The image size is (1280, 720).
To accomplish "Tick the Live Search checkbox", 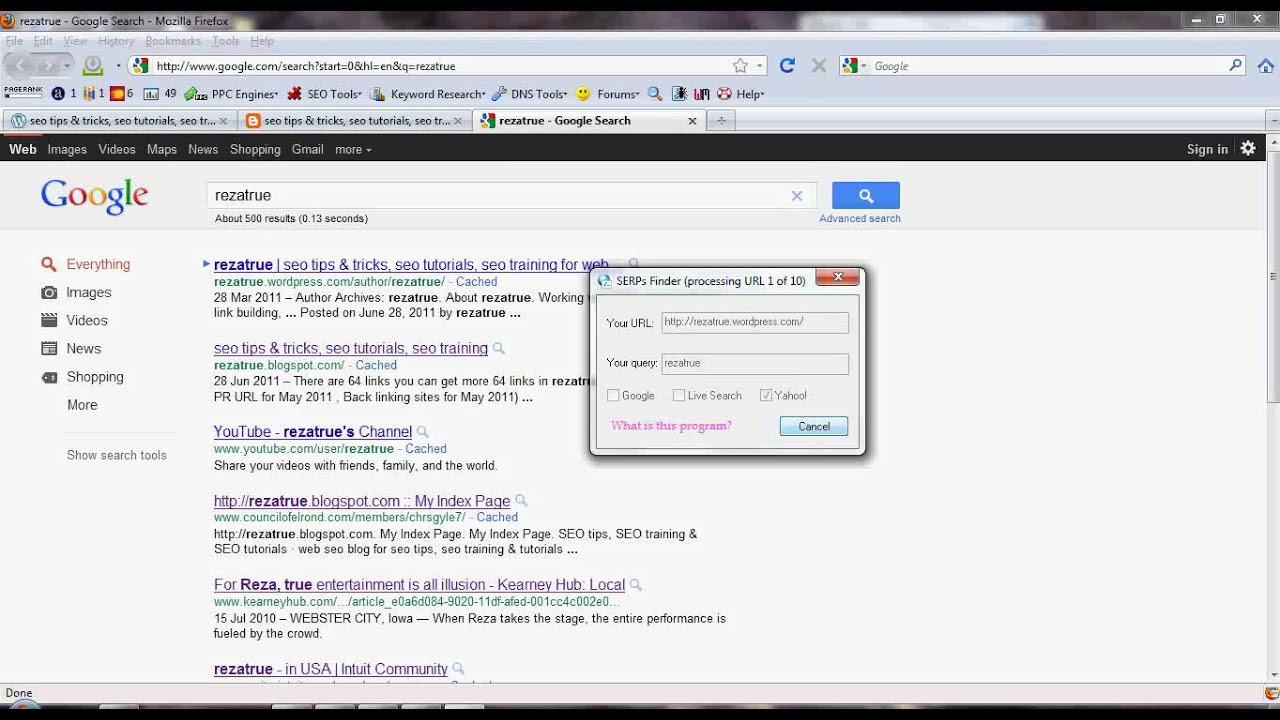I will pos(679,396).
